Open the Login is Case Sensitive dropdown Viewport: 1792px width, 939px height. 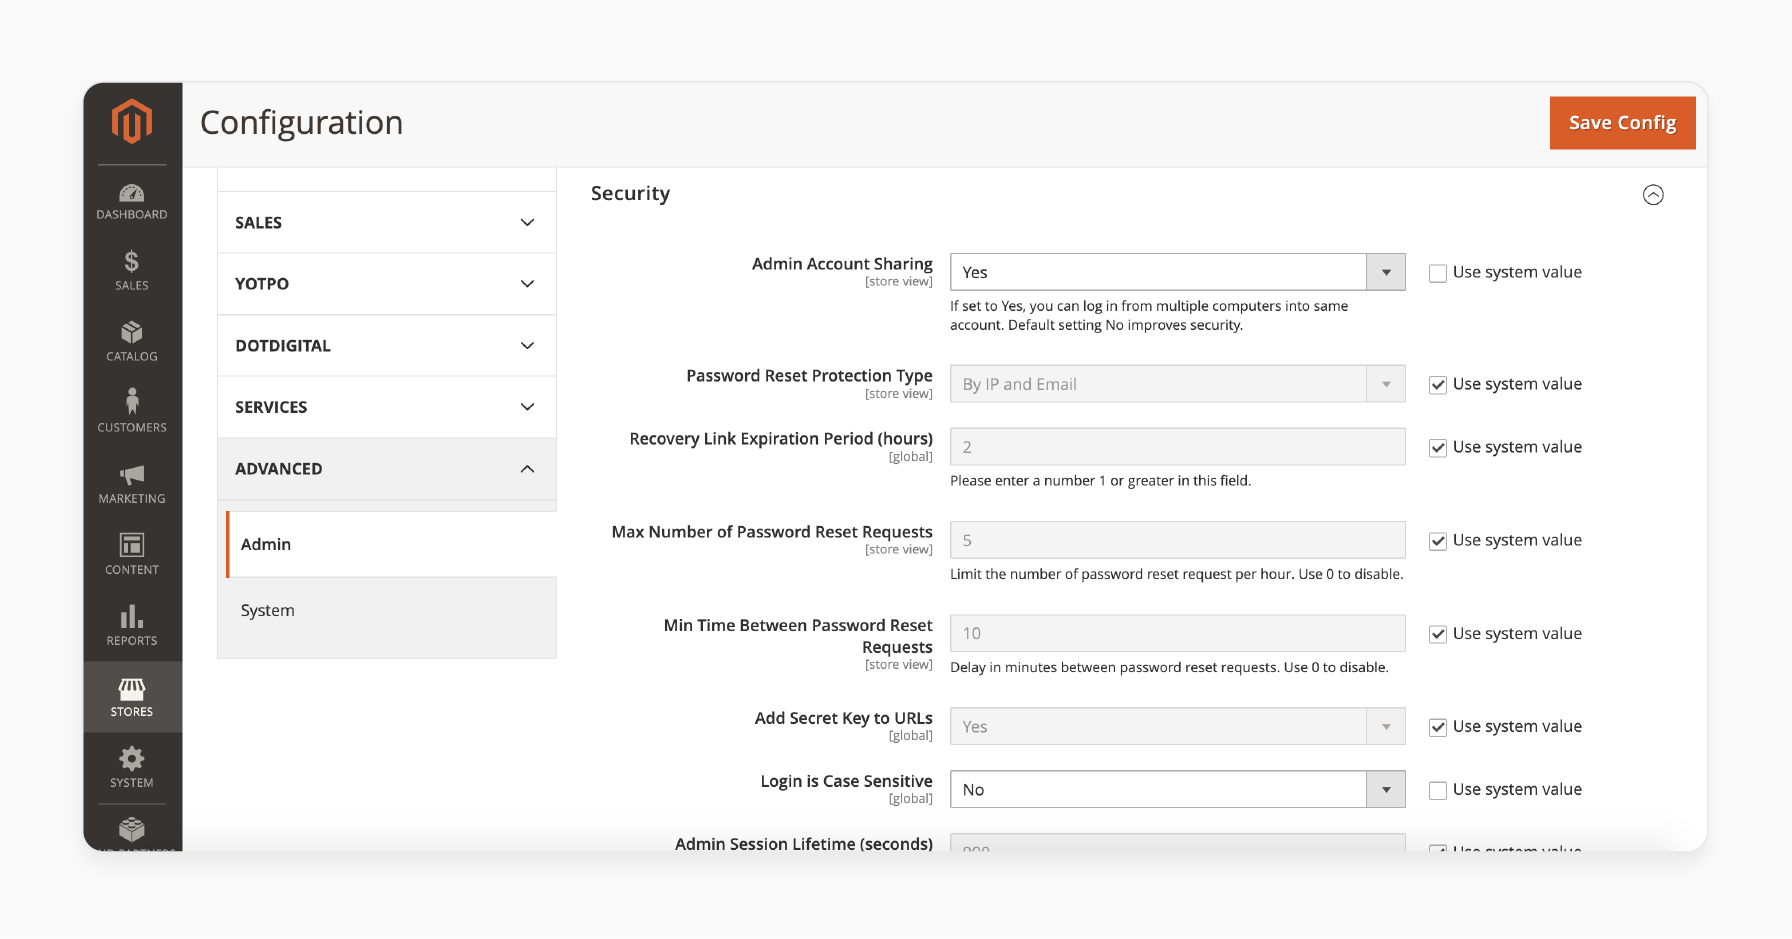tap(1177, 790)
